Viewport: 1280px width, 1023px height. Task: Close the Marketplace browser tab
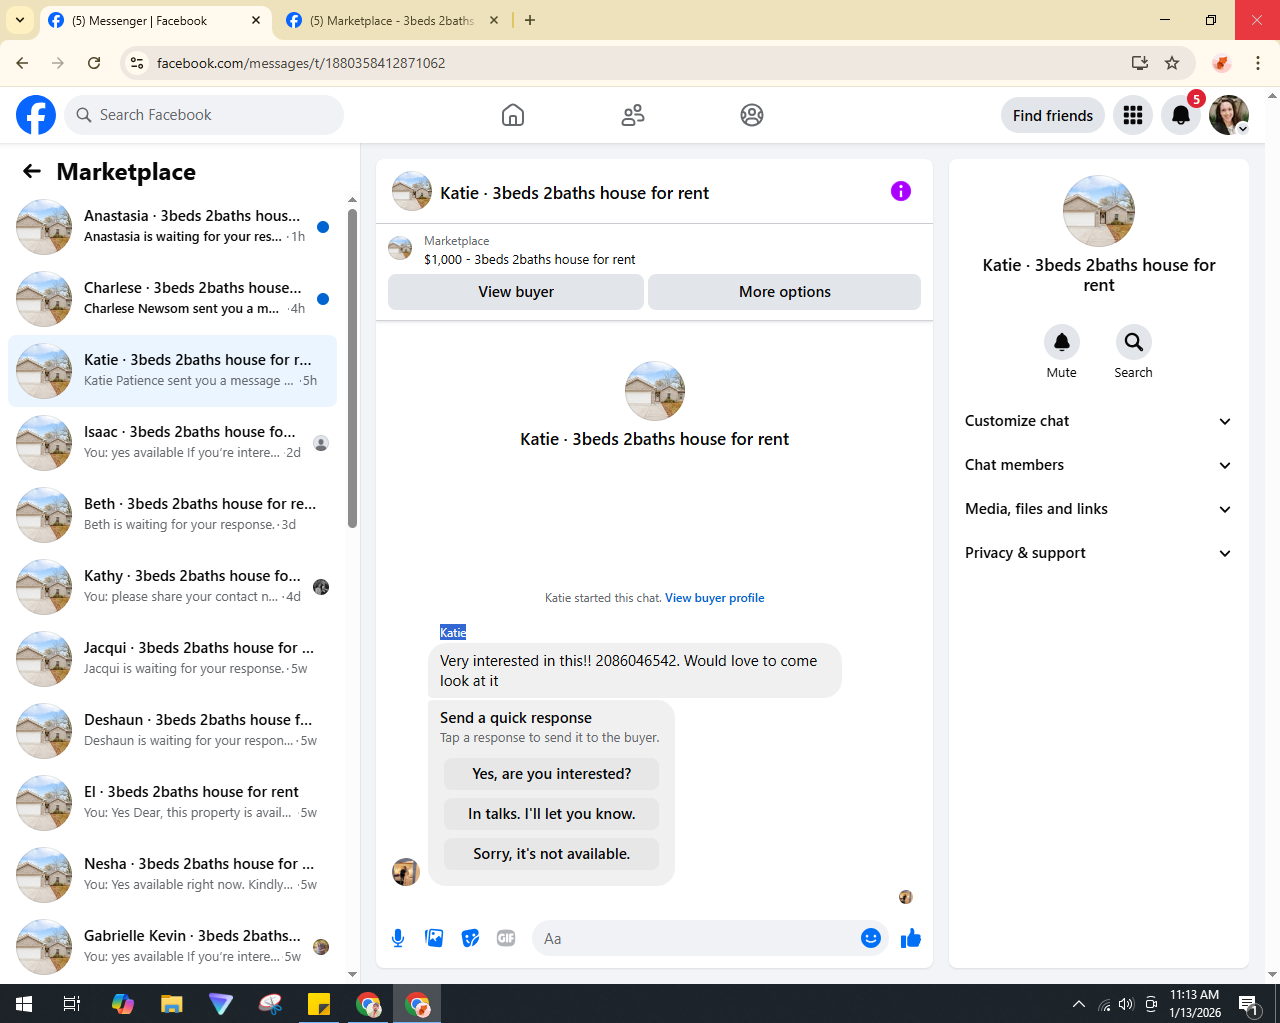pos(494,20)
